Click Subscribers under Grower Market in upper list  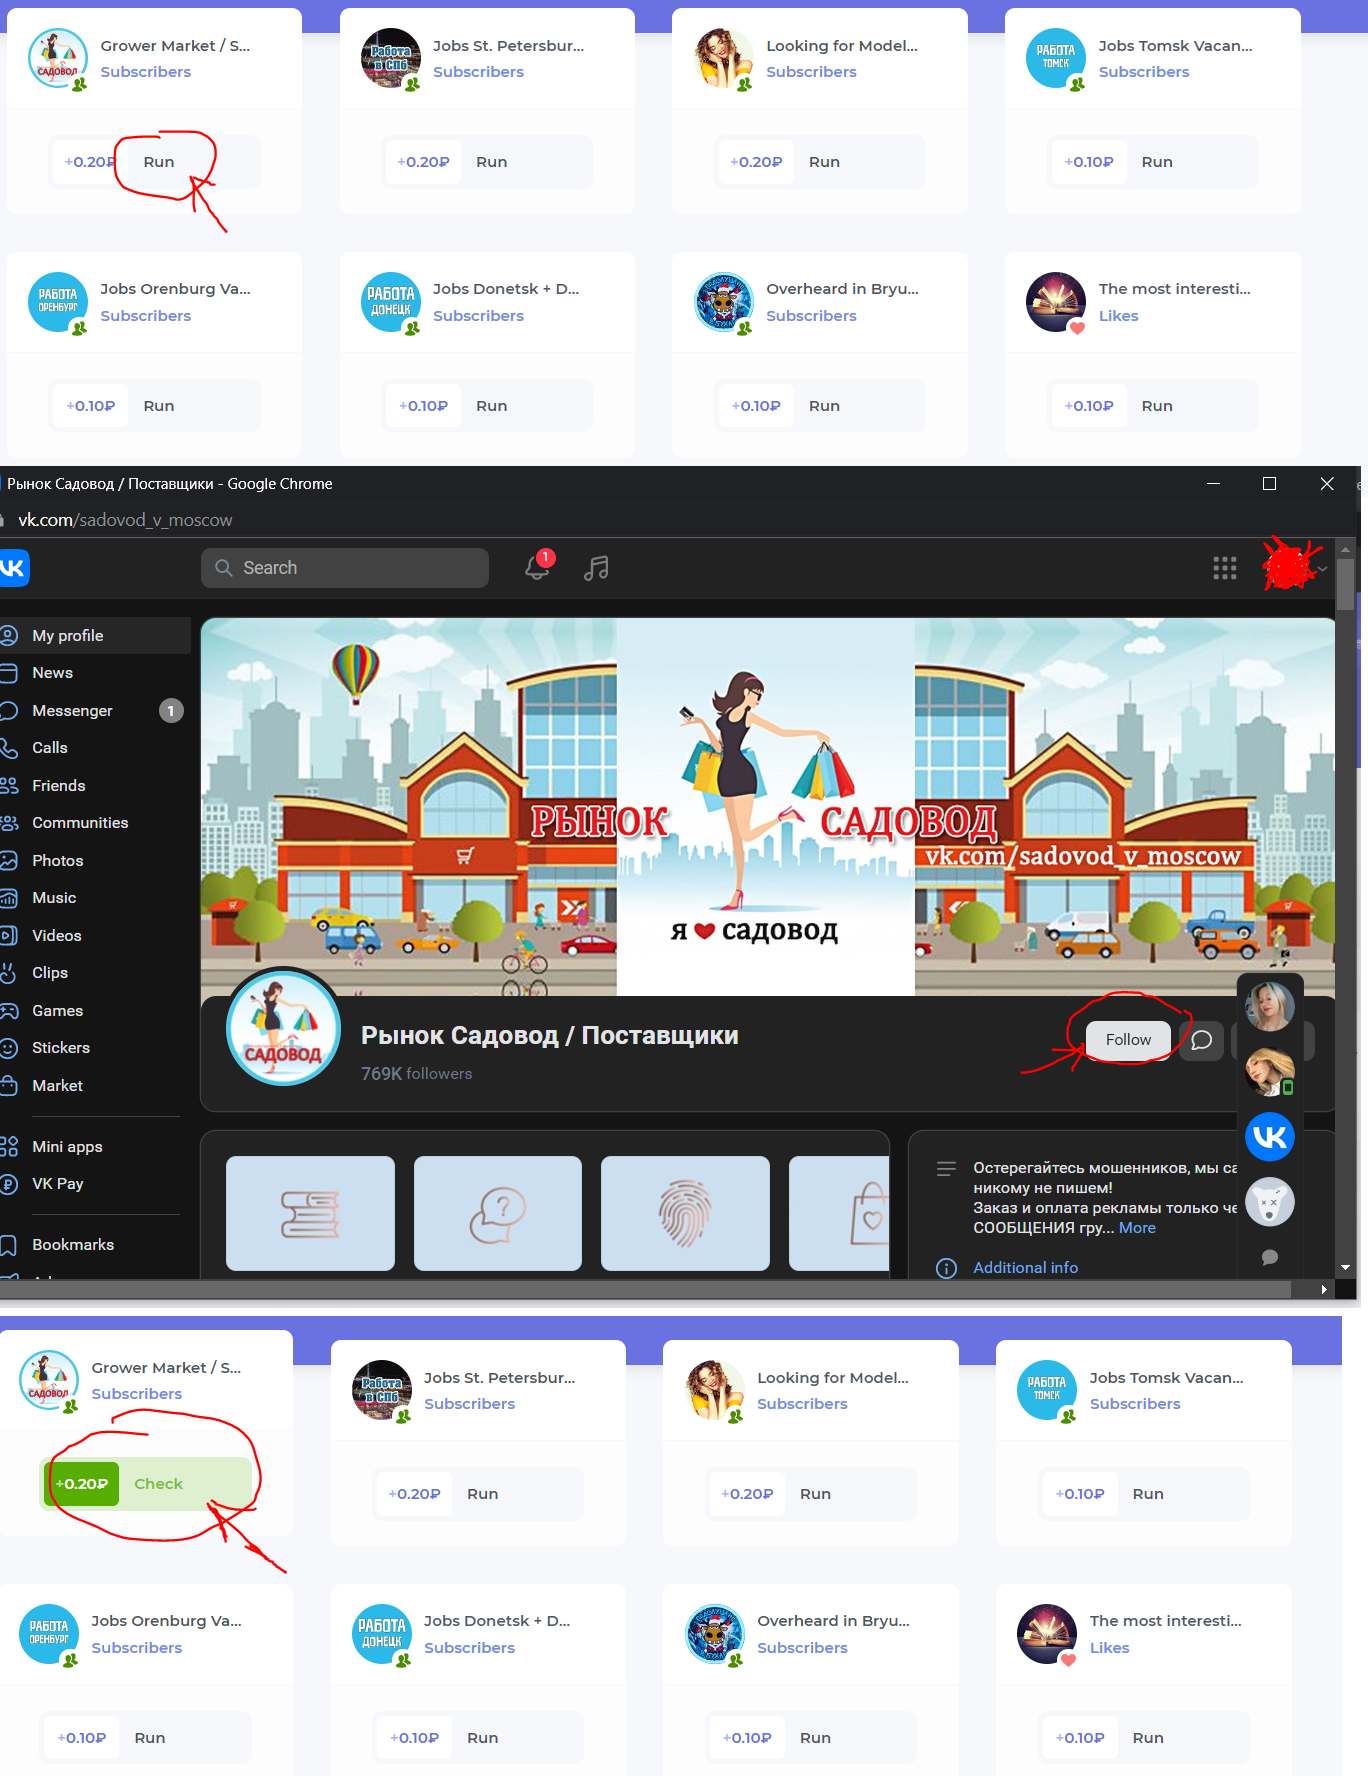(x=145, y=72)
